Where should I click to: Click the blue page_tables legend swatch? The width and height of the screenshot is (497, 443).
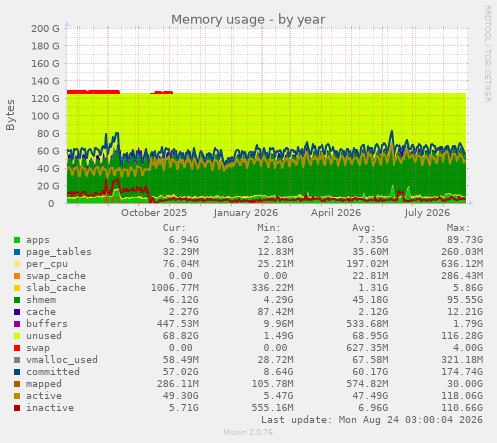[17, 252]
